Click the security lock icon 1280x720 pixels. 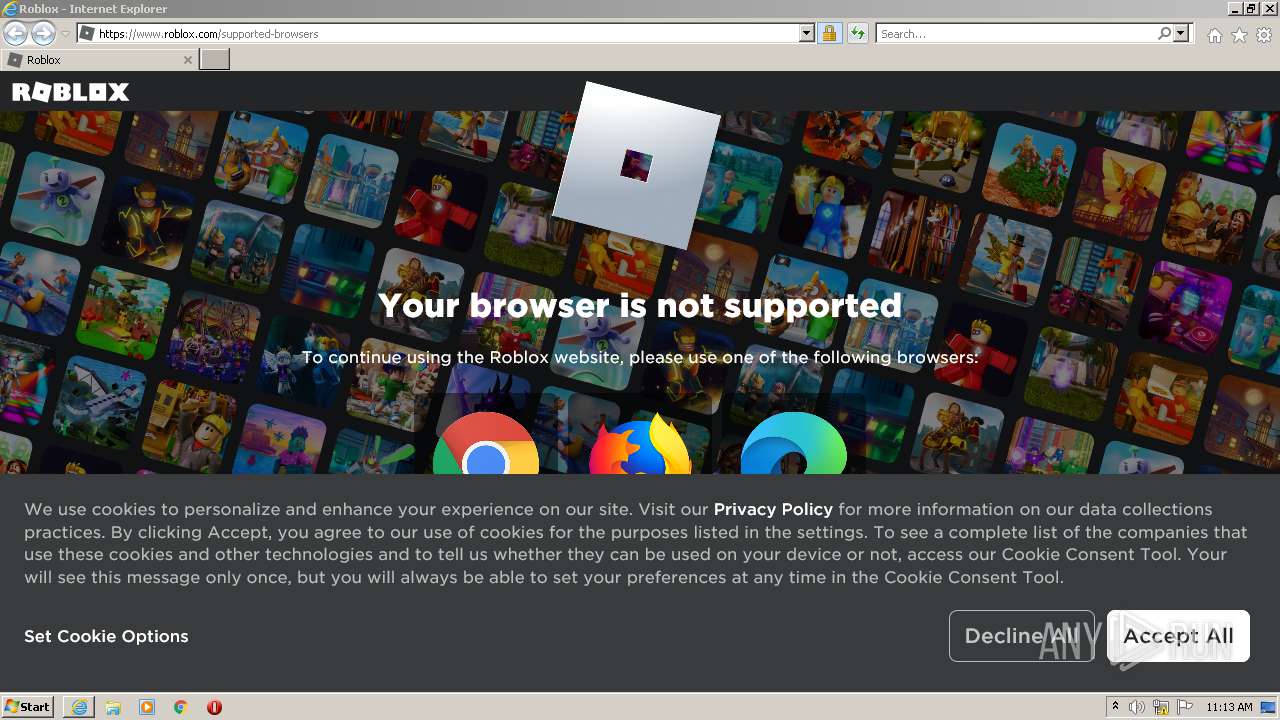(x=829, y=34)
